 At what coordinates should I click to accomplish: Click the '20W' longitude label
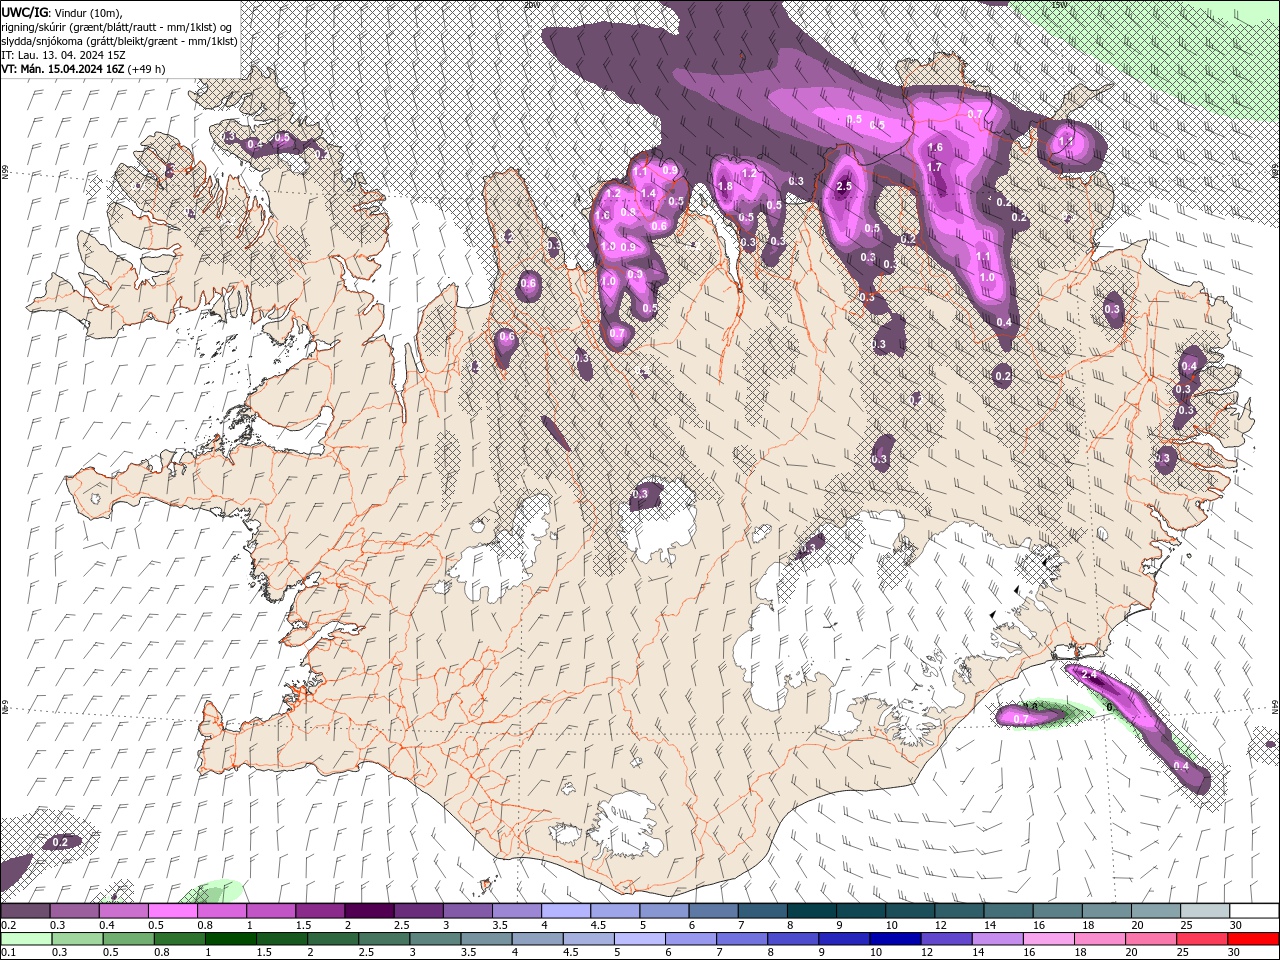pyautogui.click(x=532, y=5)
